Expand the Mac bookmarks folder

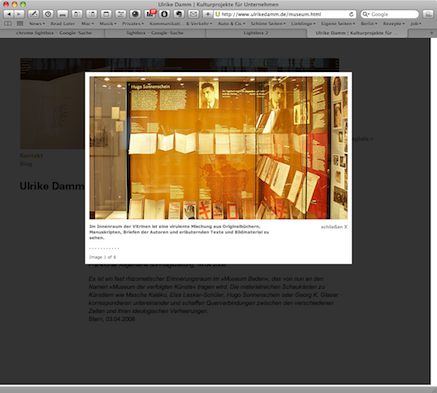tap(87, 24)
